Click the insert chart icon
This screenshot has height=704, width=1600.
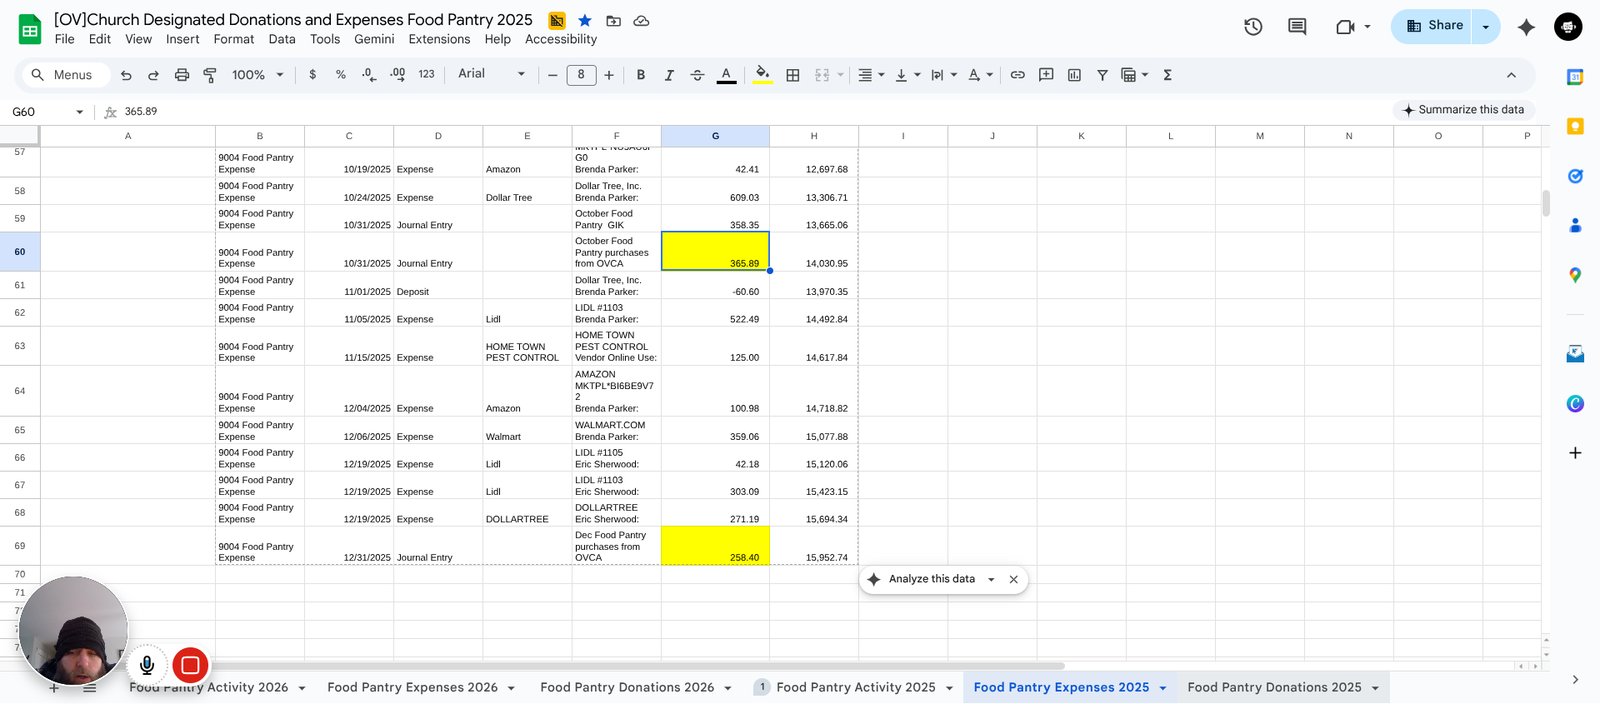coord(1074,75)
